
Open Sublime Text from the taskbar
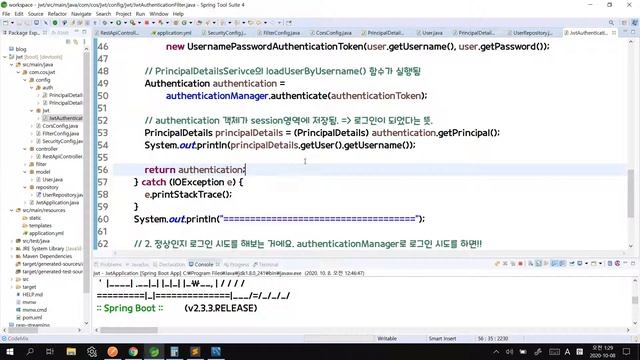(x=195, y=351)
